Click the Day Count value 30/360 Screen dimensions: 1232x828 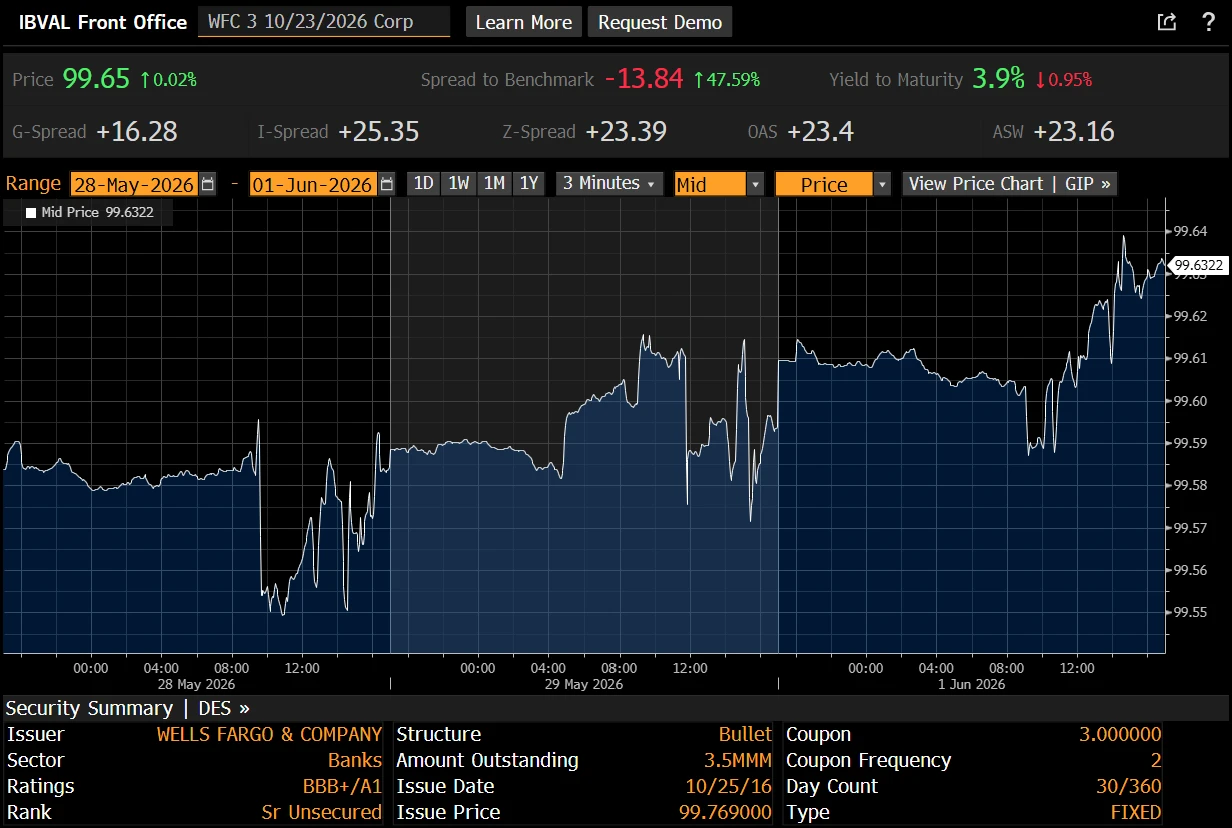[1130, 786]
